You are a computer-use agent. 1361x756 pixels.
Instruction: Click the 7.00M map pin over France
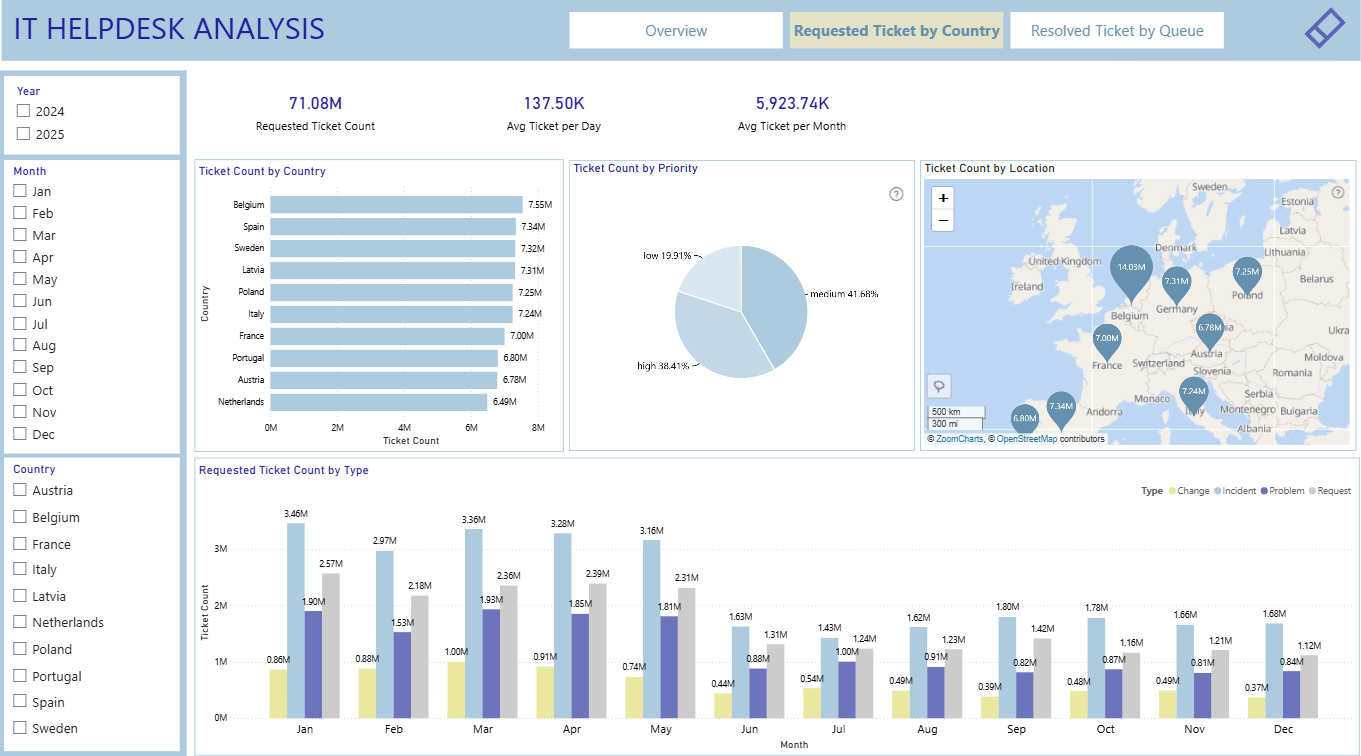pyautogui.click(x=1107, y=342)
